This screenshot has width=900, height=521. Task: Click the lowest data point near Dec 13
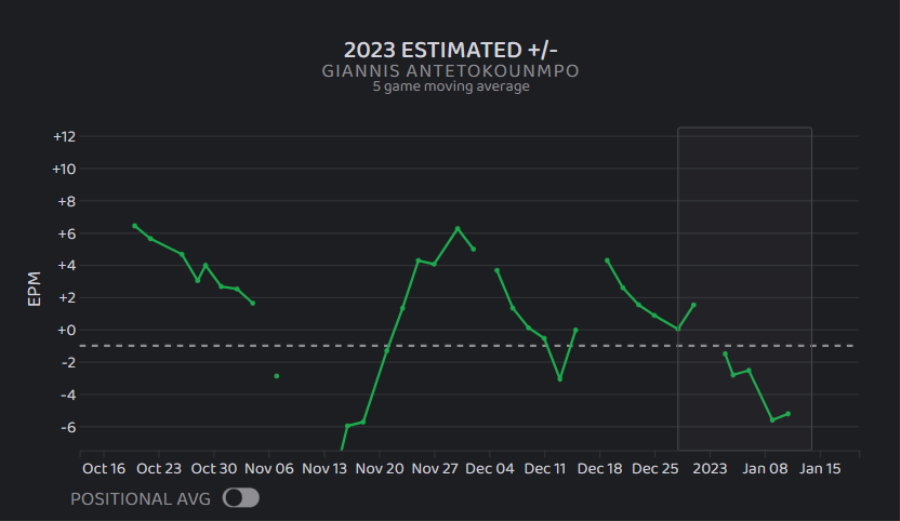(x=560, y=379)
